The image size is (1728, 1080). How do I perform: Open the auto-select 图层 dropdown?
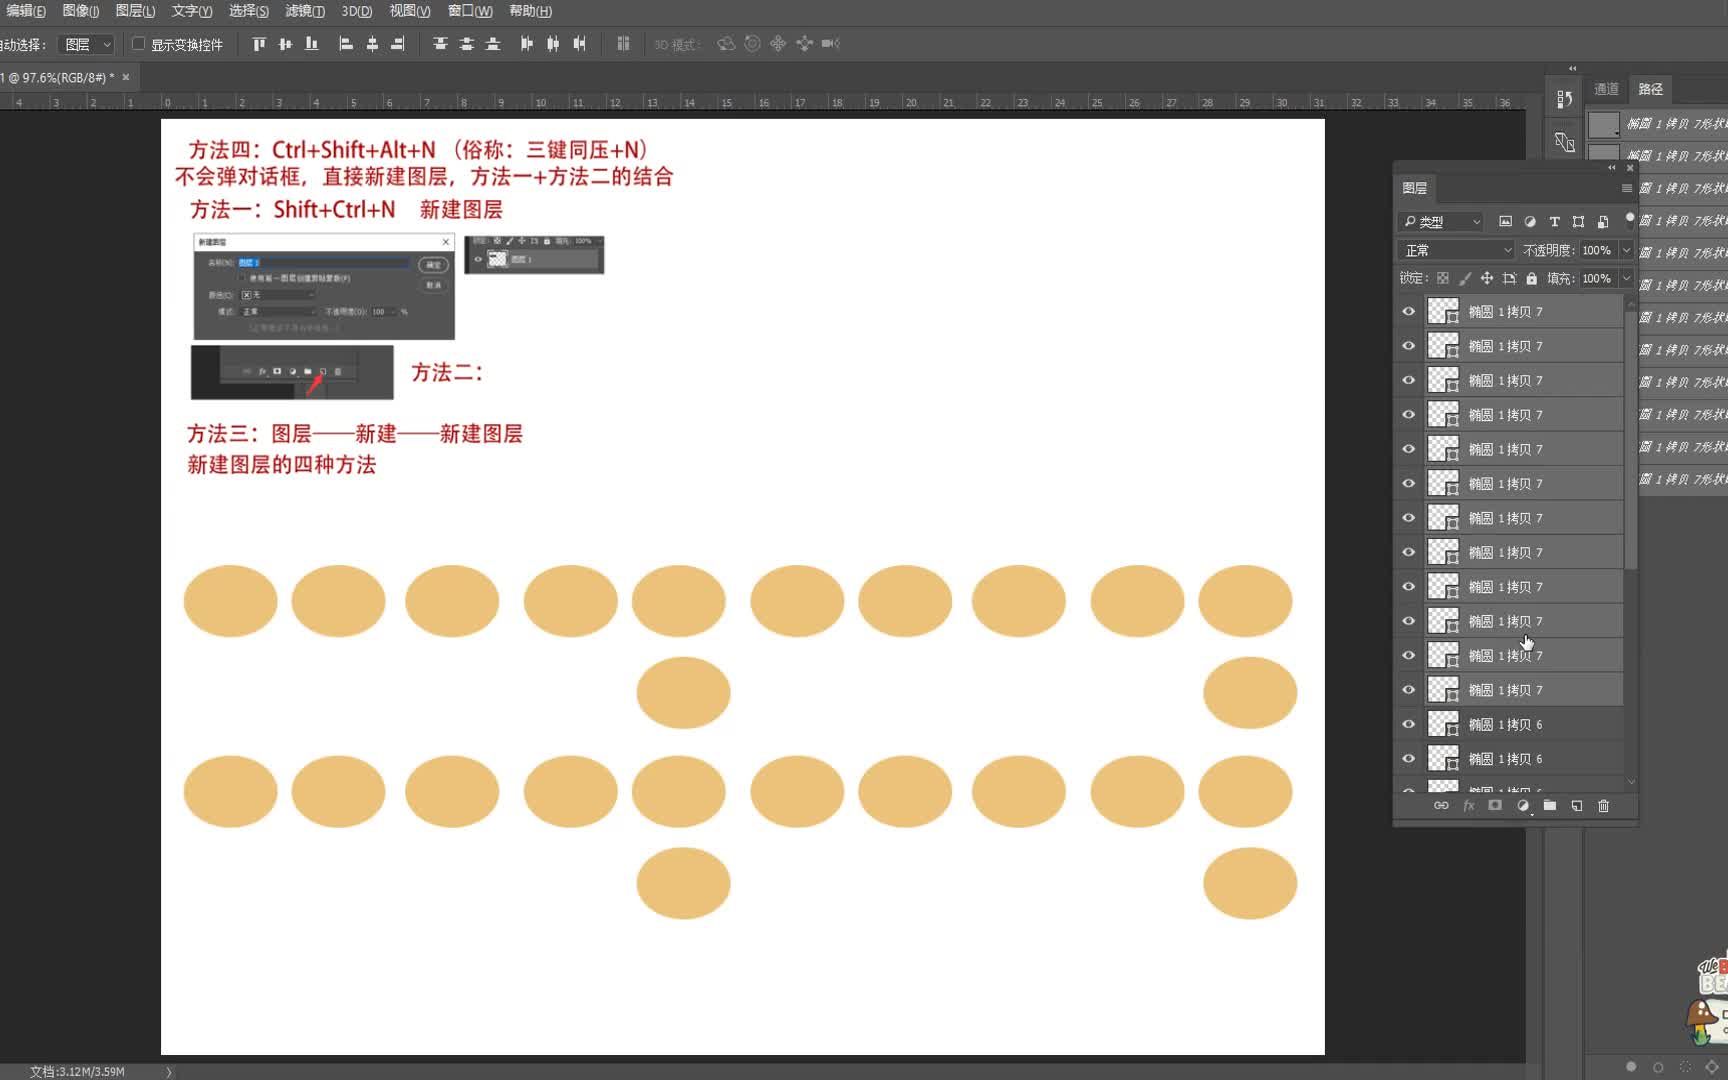pos(87,44)
